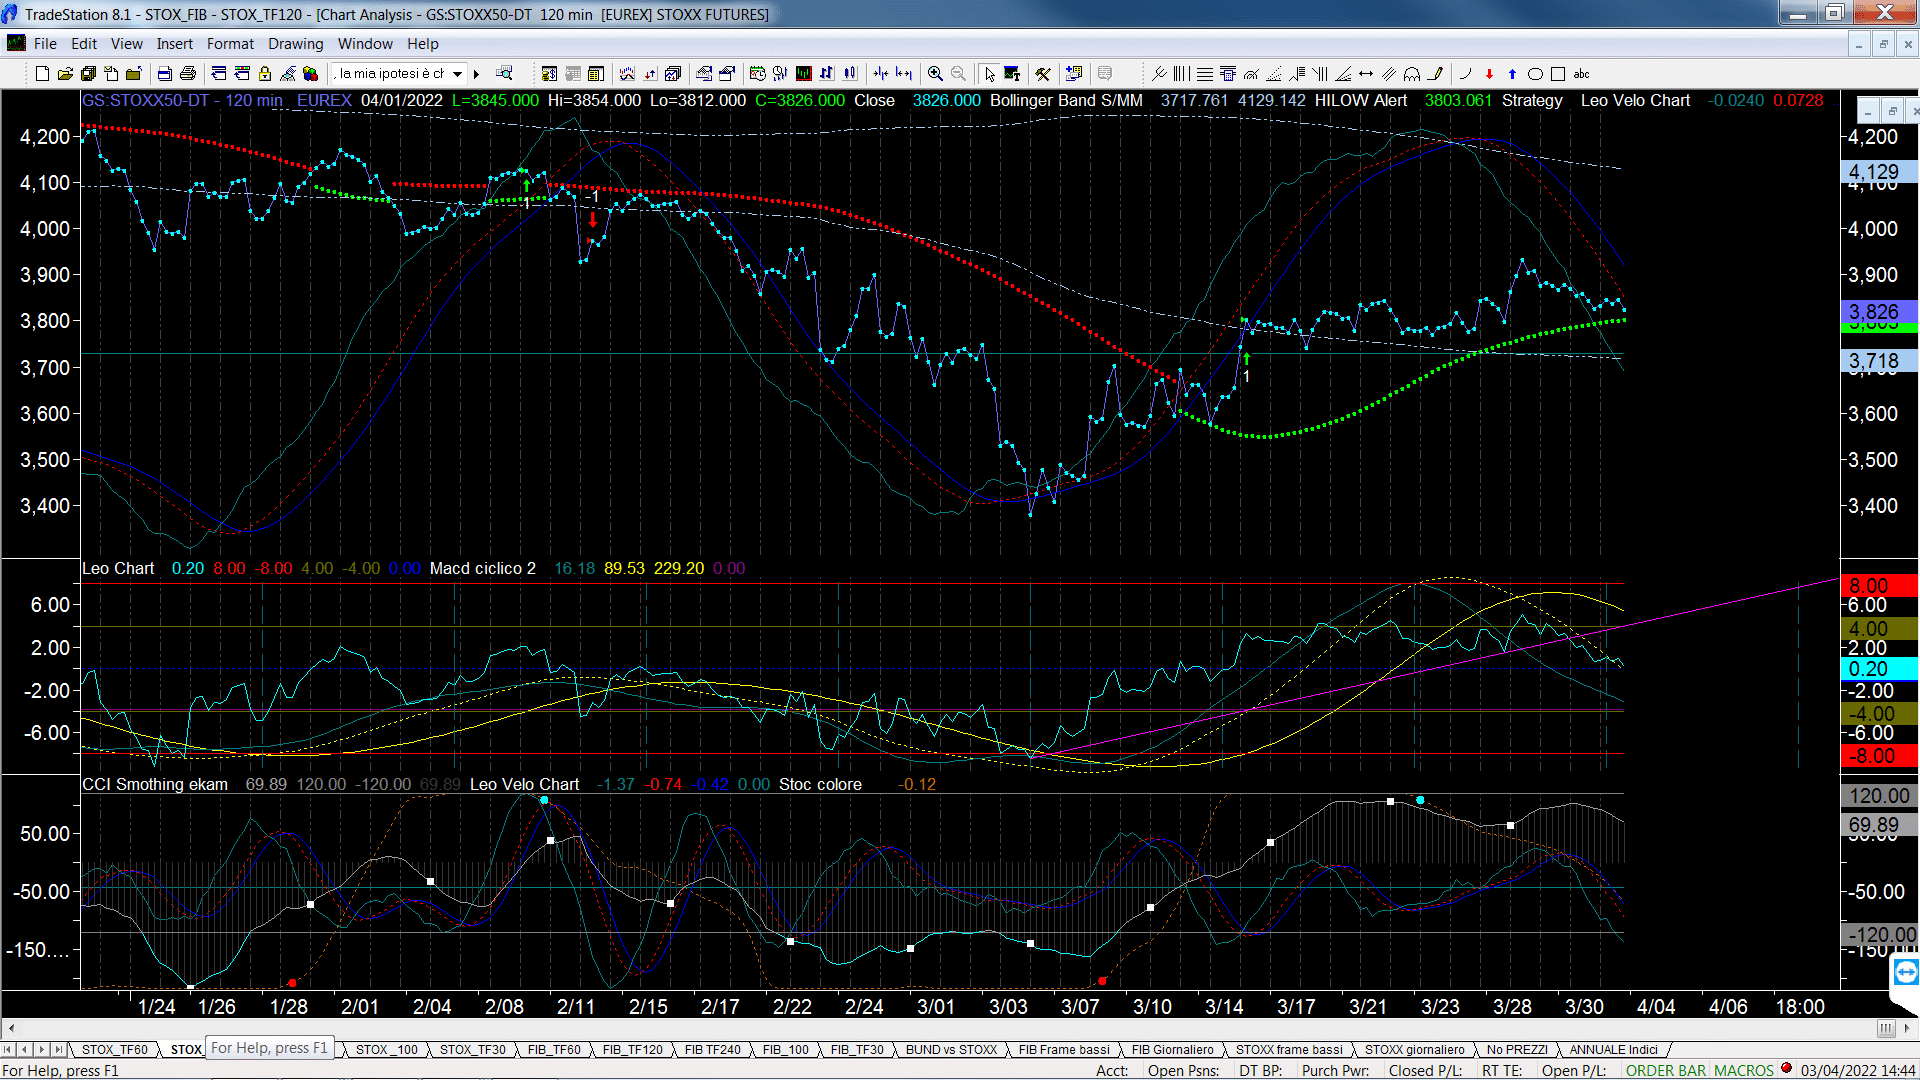The width and height of the screenshot is (1920, 1080).
Task: Select the red down arrow tool
Action: tap(1489, 73)
